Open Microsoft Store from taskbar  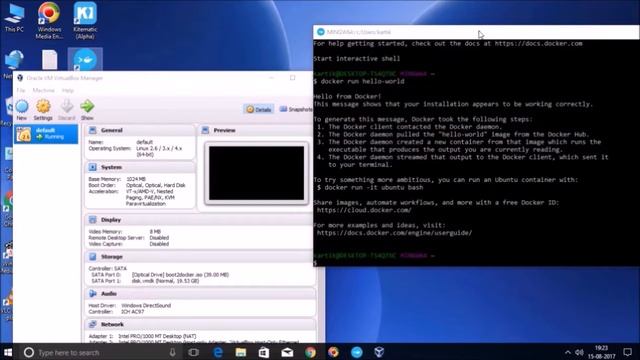tap(264, 352)
